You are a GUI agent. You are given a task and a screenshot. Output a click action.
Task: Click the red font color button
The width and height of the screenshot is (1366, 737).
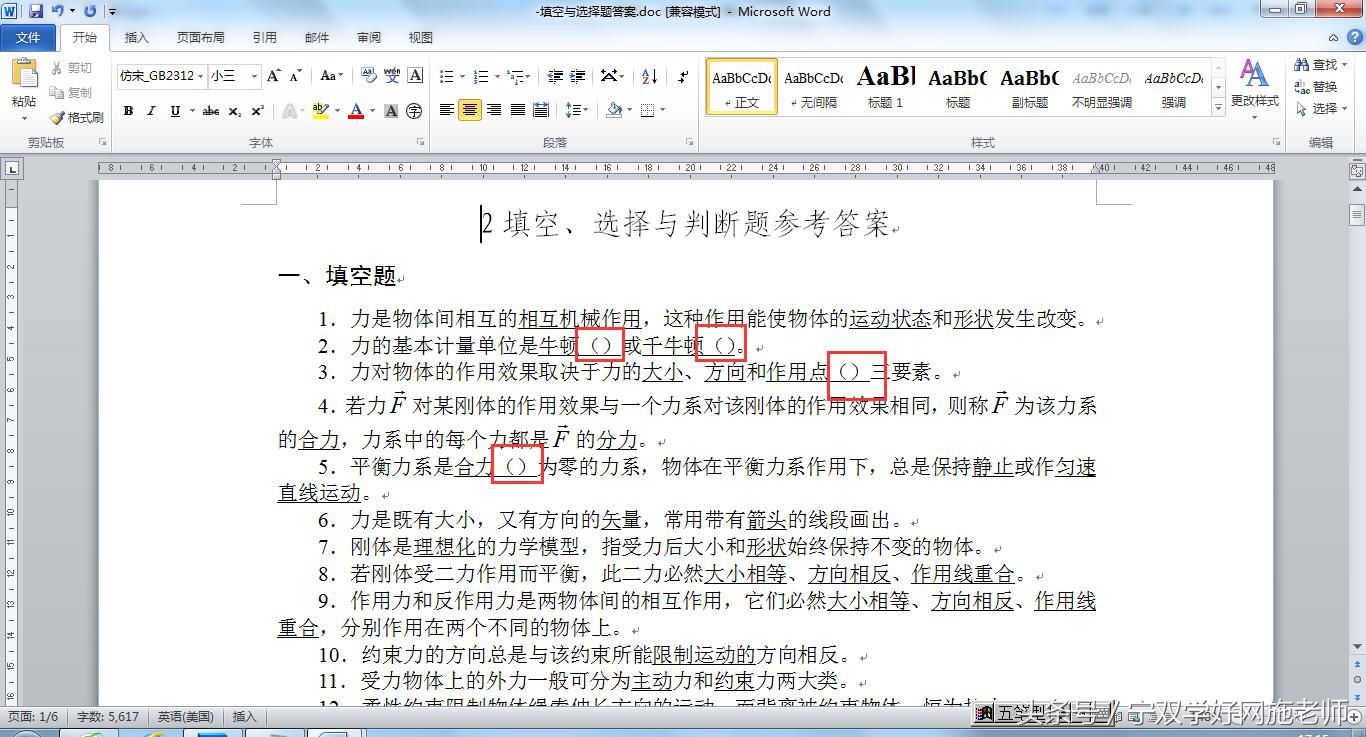click(x=356, y=111)
